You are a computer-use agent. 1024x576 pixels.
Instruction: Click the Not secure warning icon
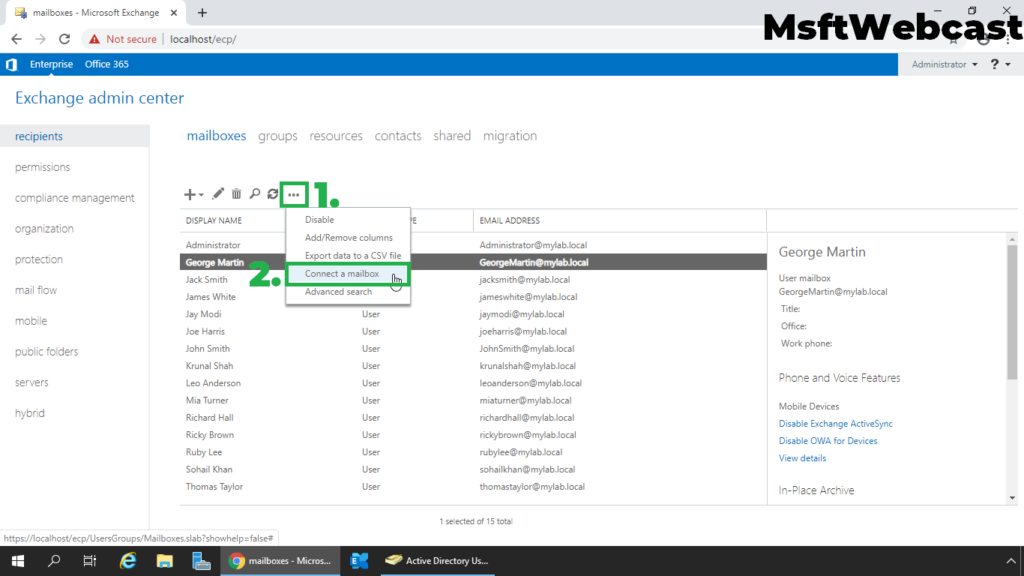[95, 39]
